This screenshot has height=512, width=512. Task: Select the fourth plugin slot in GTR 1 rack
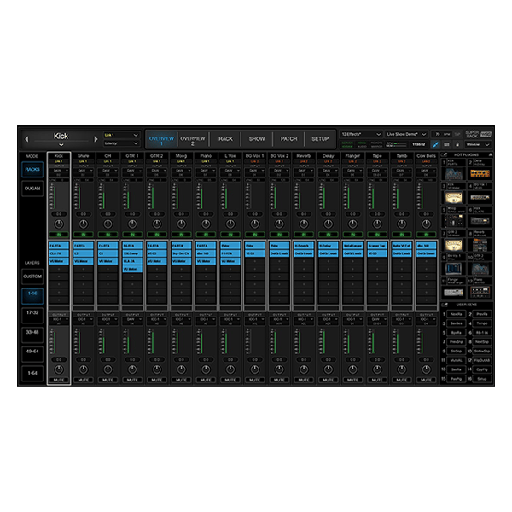[132, 269]
